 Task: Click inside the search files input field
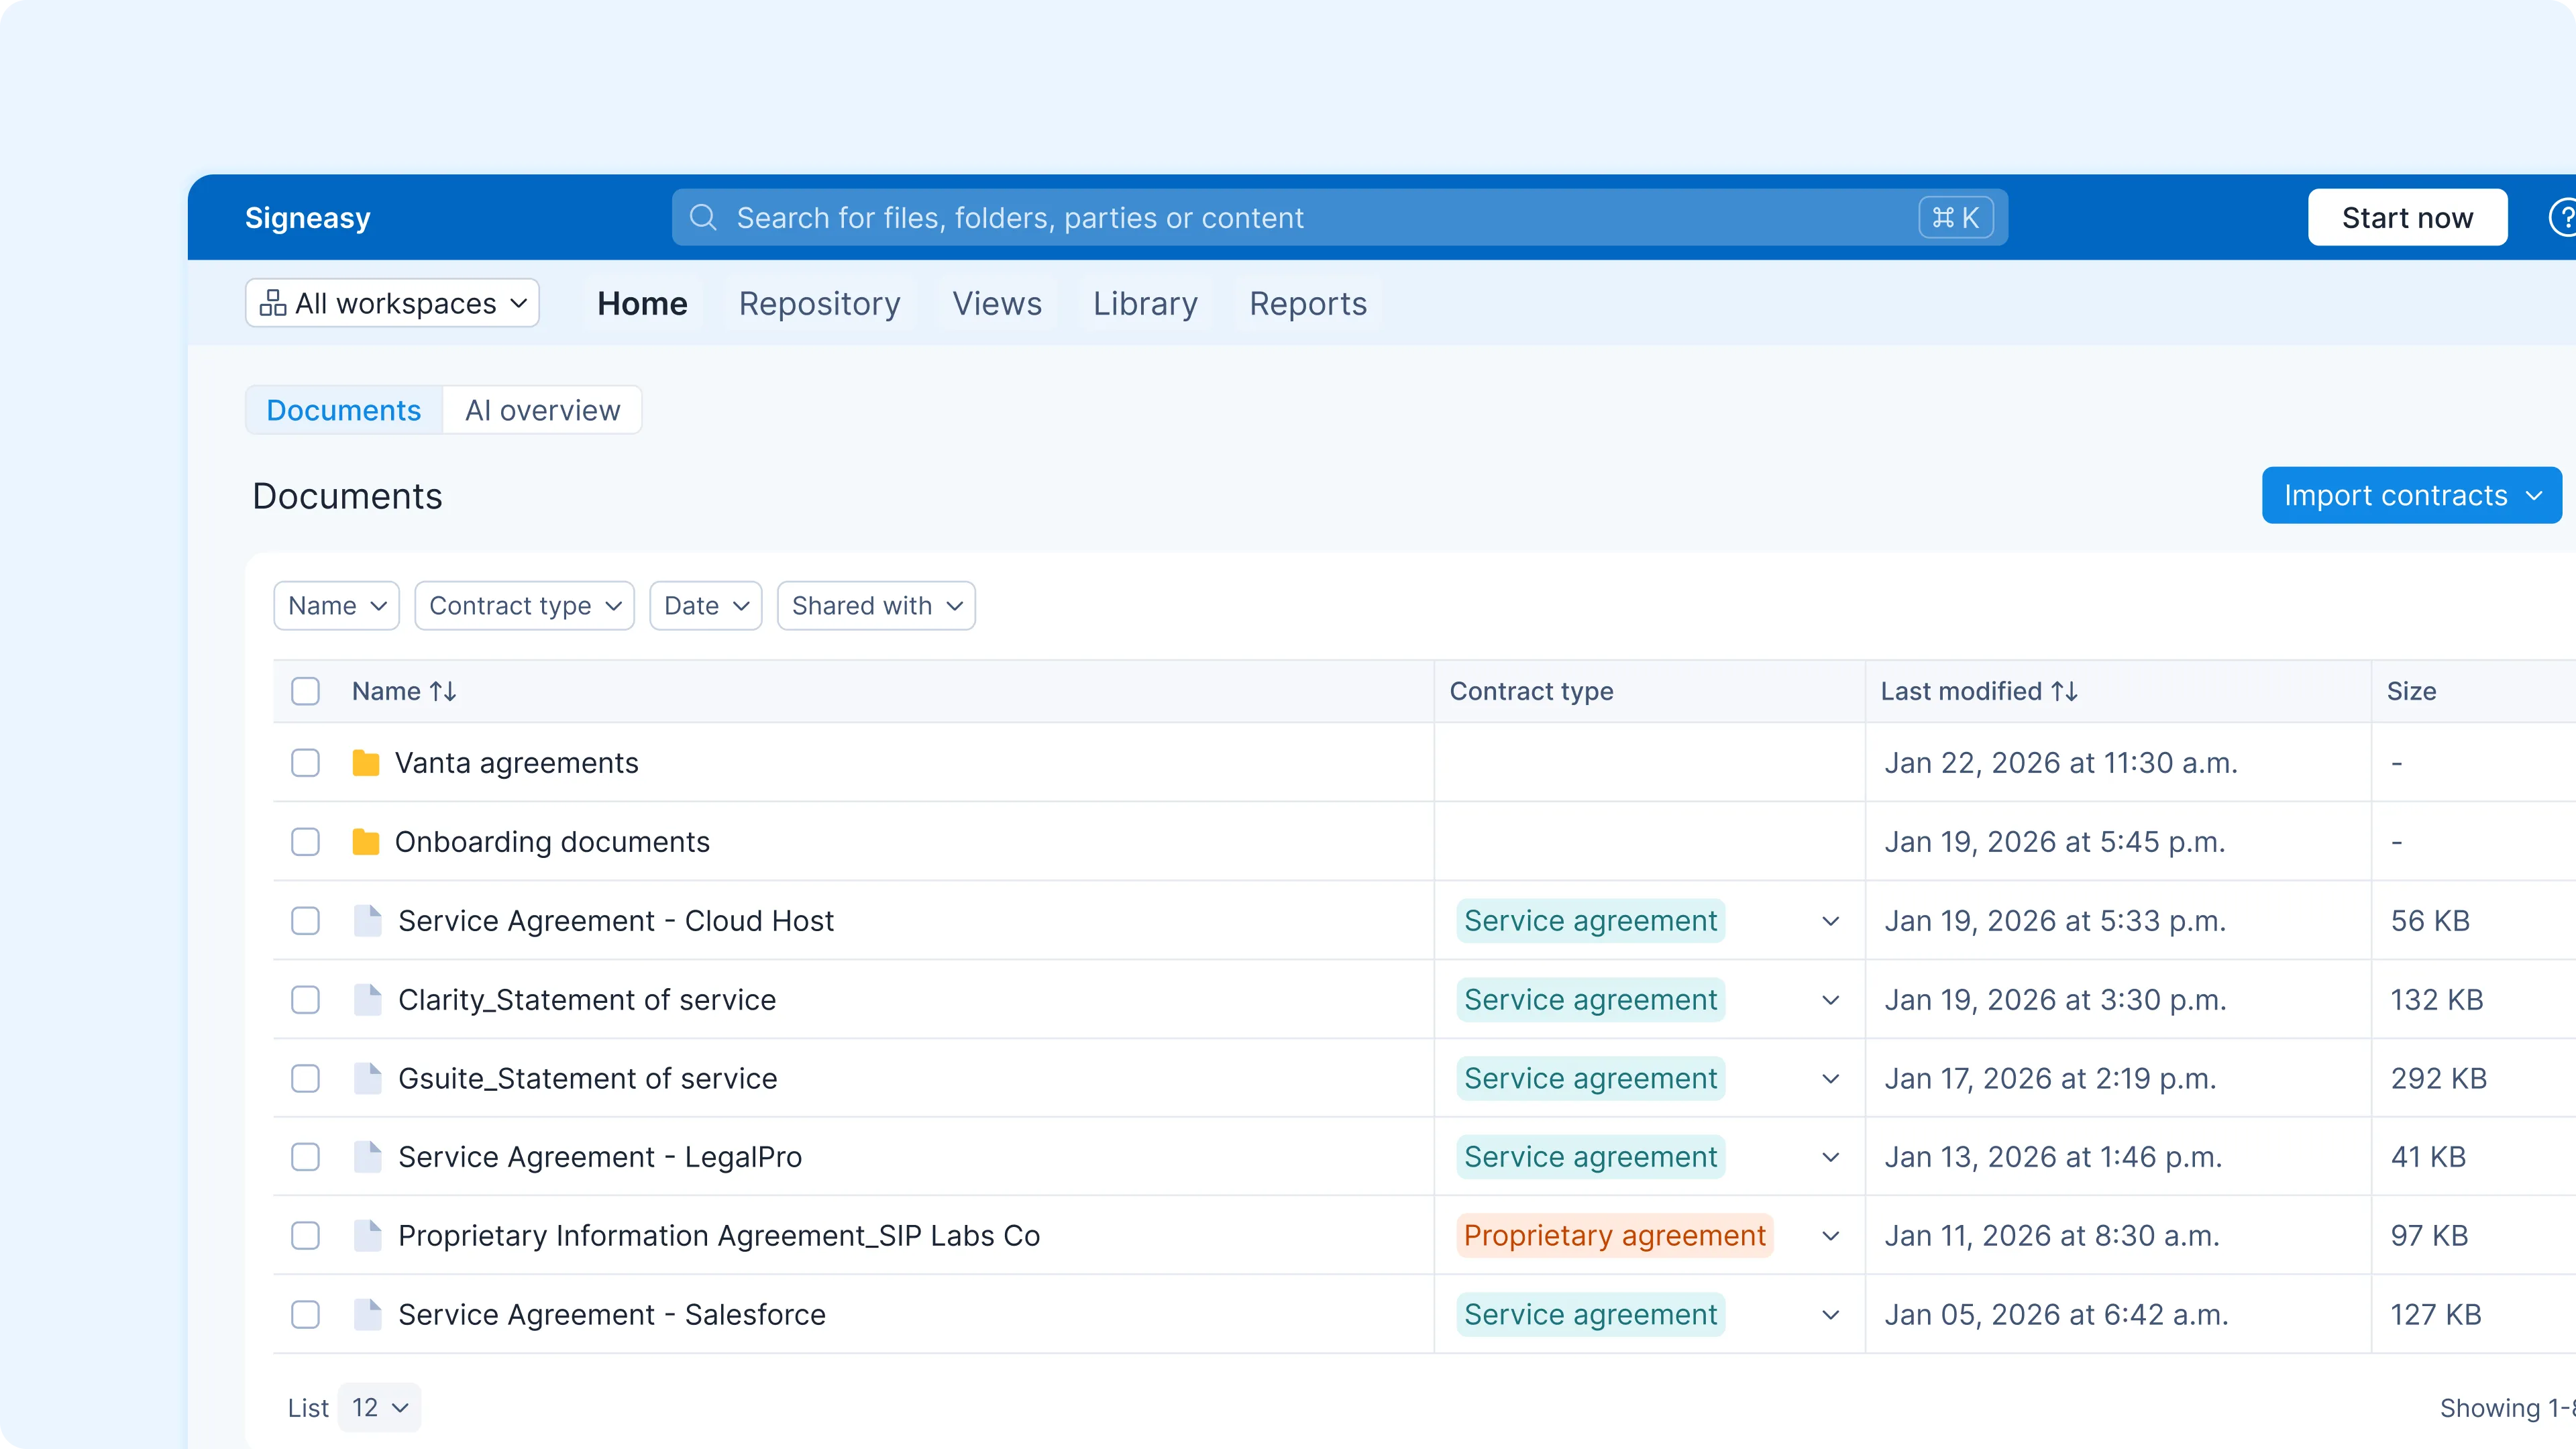[1200, 217]
